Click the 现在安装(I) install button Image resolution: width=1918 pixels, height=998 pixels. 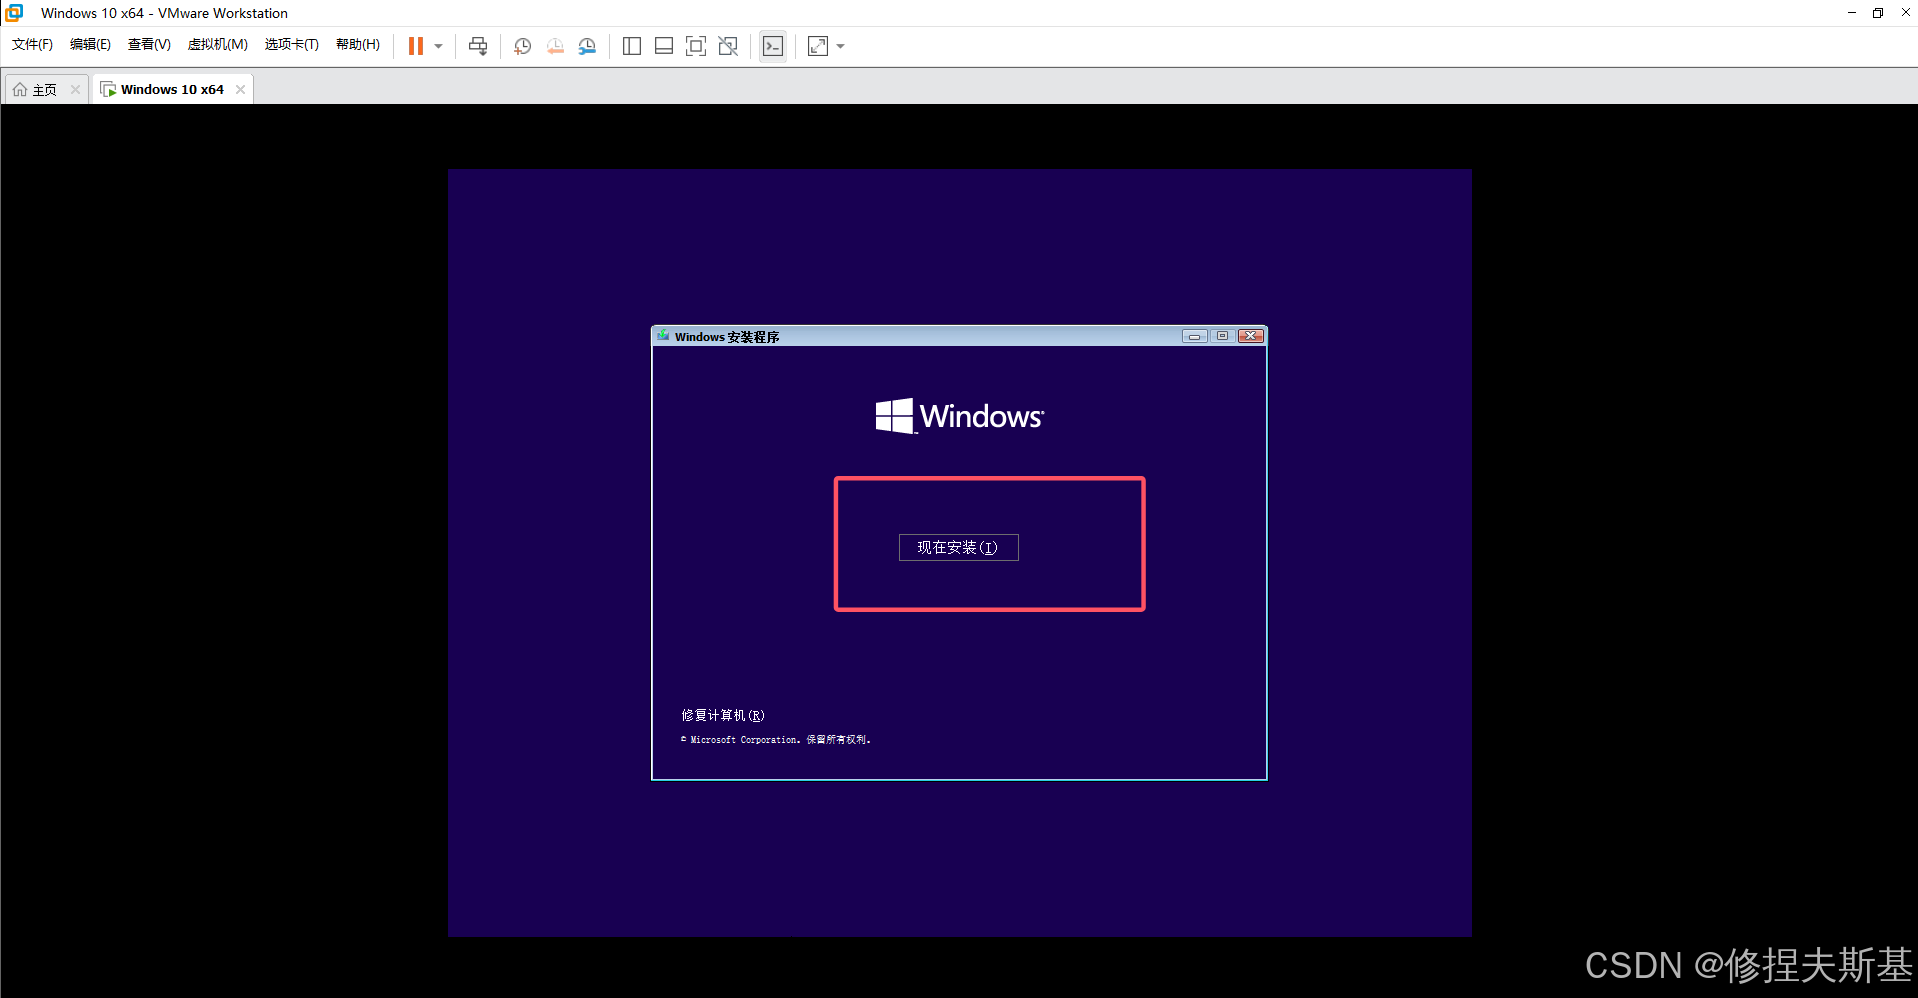(958, 547)
